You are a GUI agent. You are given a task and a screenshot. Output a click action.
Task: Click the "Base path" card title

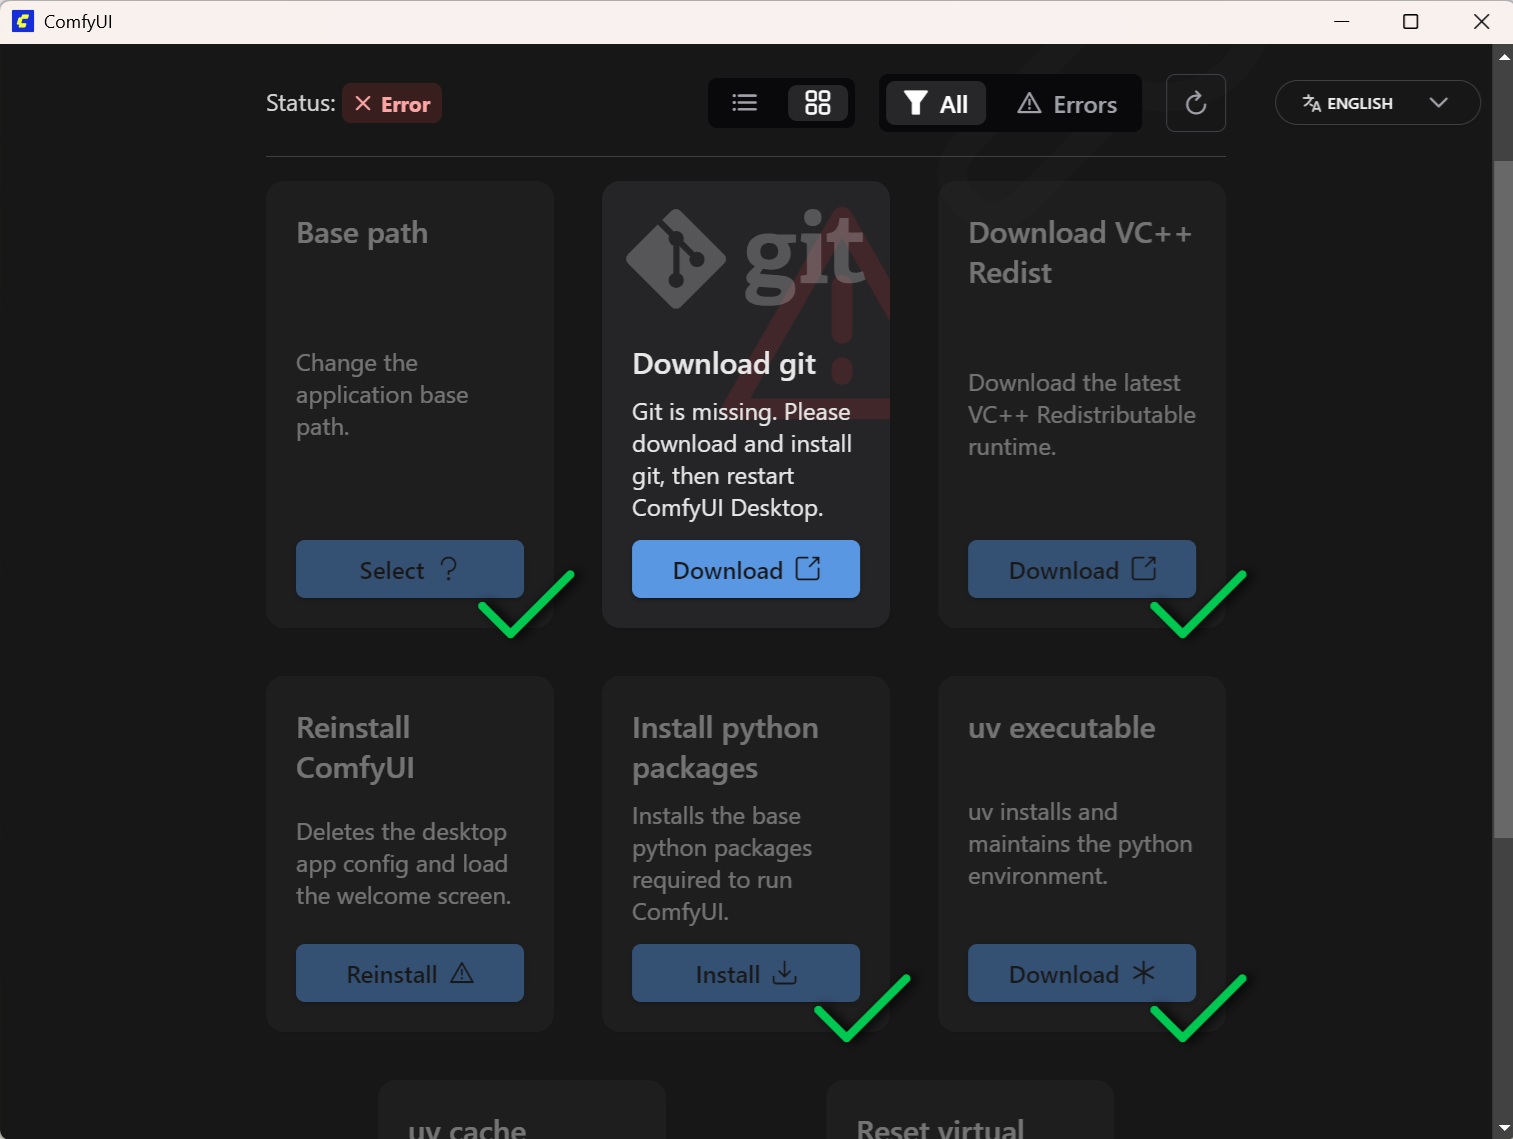point(362,233)
